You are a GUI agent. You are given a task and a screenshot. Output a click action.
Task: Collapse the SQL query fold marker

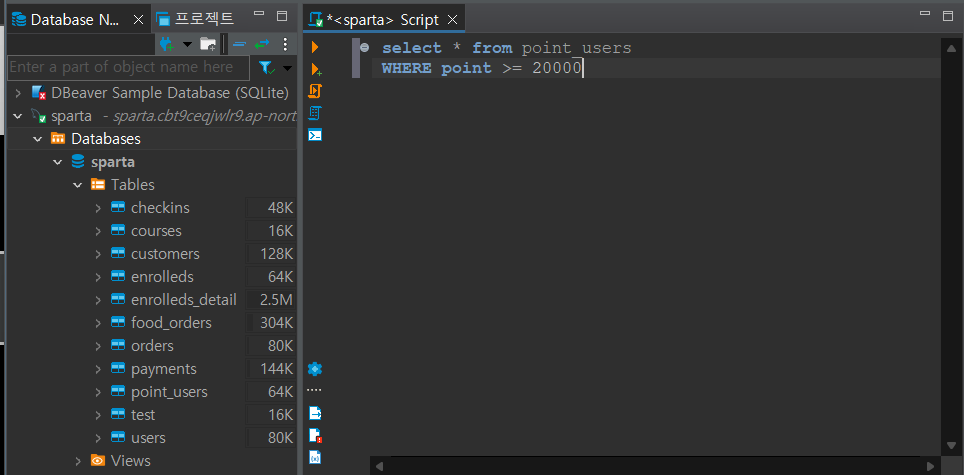click(365, 47)
